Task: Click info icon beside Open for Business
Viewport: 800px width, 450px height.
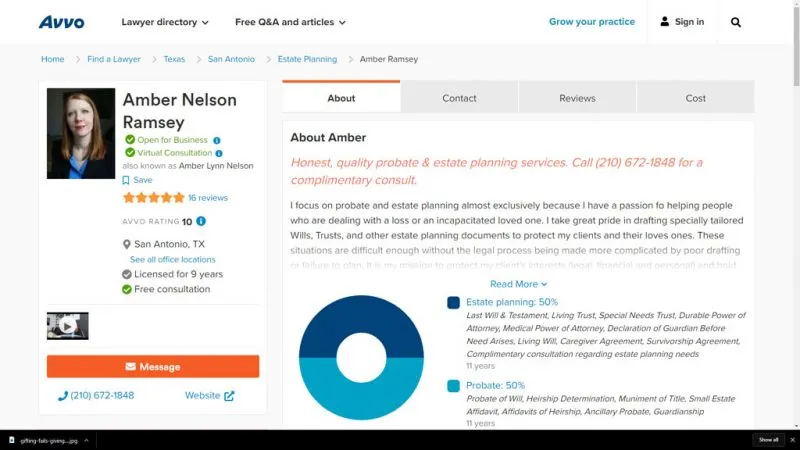Action: tap(217, 140)
